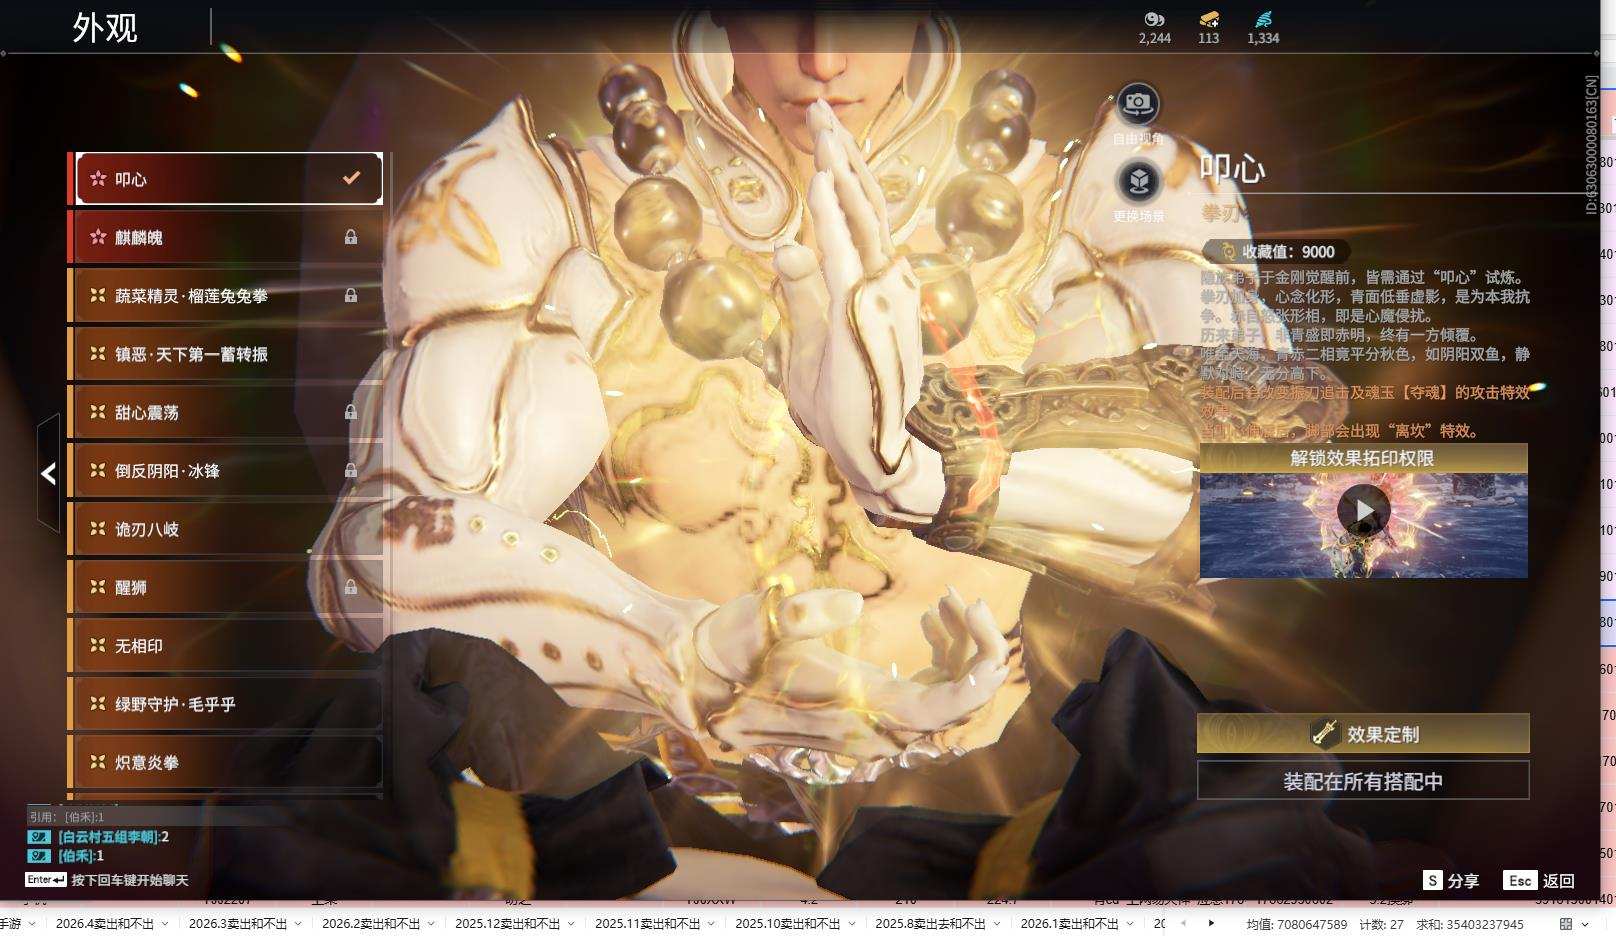Switch to spreadsheet tab 2026.3卖出和不出
The height and width of the screenshot is (939, 1616).
(238, 924)
